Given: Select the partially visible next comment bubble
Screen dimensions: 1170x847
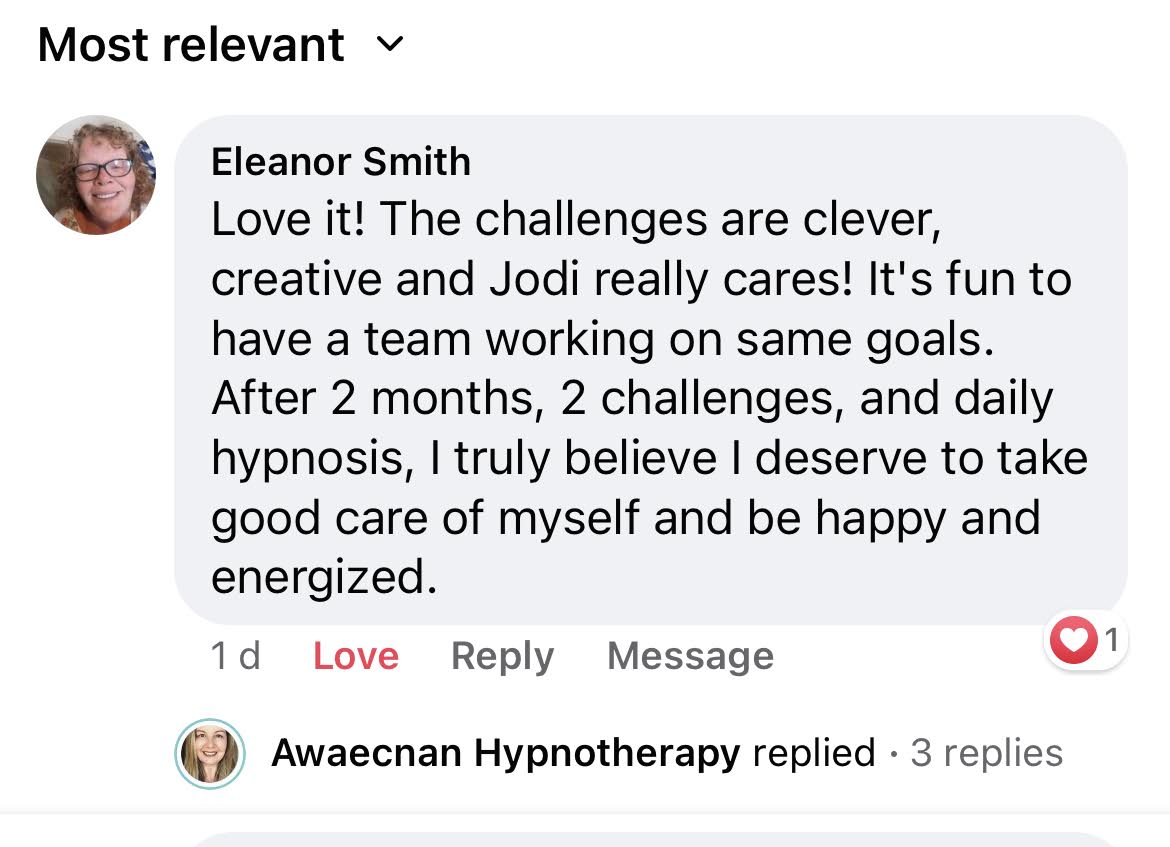Looking at the screenshot, I should click(x=651, y=840).
